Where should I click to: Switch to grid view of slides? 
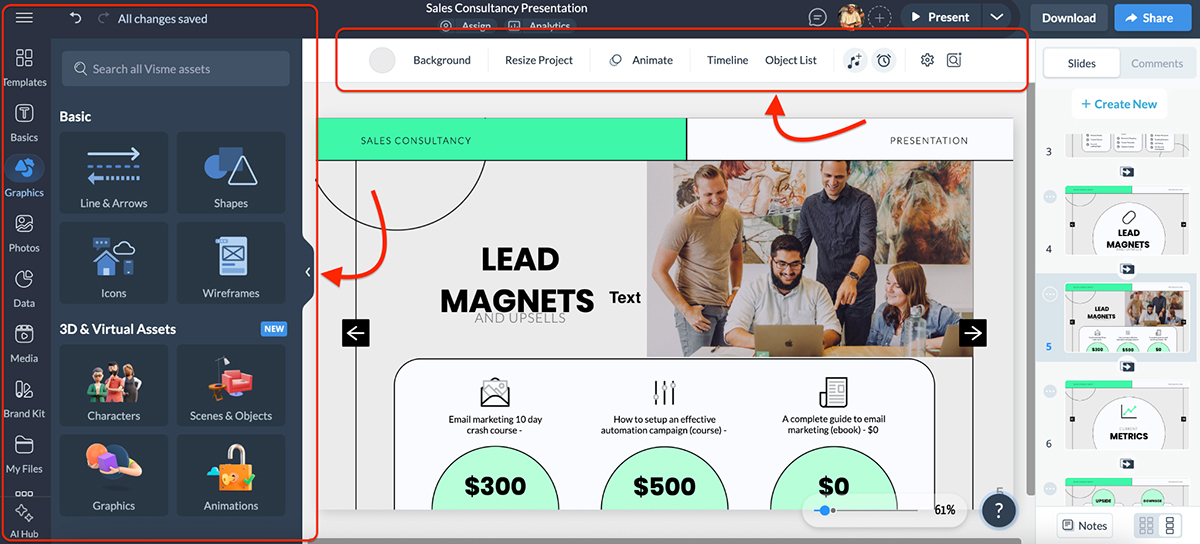click(x=1146, y=525)
